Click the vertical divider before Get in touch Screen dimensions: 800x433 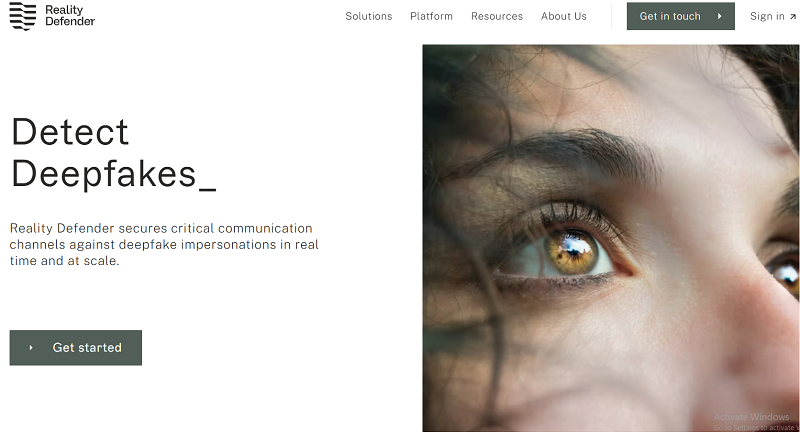pyautogui.click(x=611, y=16)
